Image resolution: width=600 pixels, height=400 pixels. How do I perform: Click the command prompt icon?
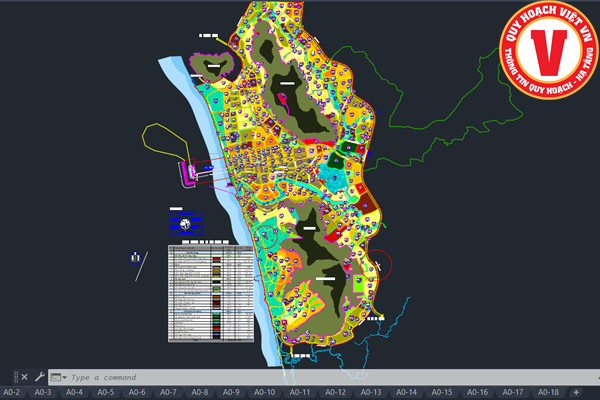(56, 378)
